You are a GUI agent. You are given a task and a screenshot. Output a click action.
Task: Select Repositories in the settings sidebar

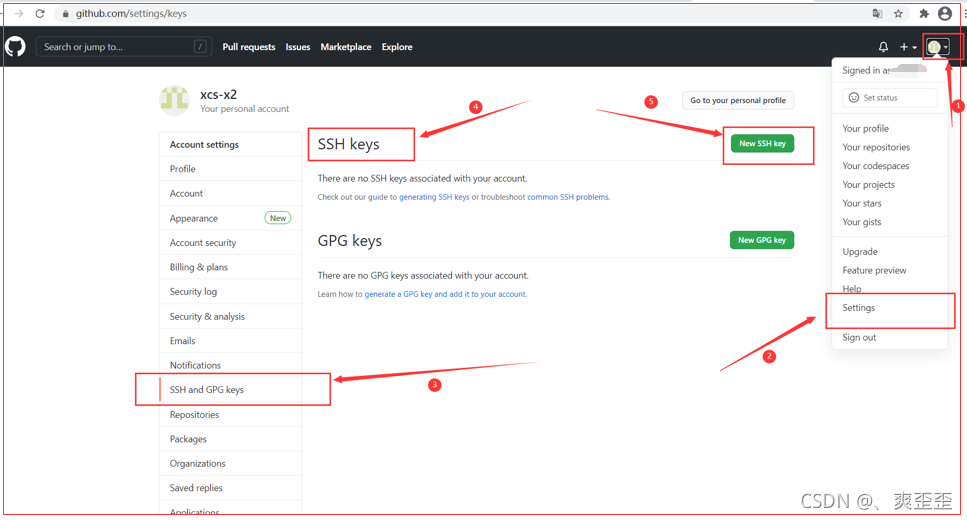[230, 415]
